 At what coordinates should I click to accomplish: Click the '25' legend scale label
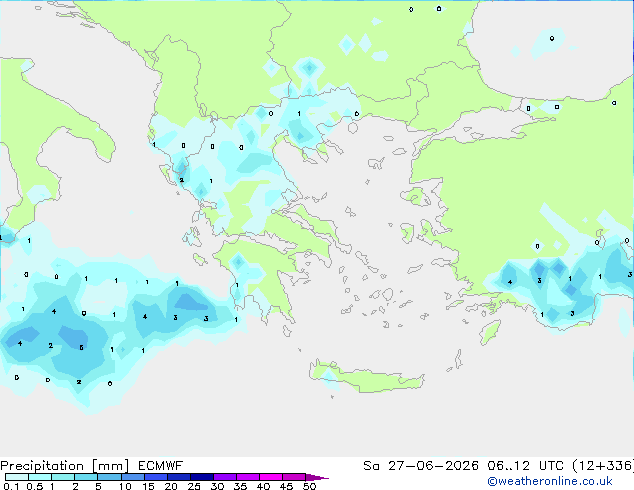click(x=194, y=486)
